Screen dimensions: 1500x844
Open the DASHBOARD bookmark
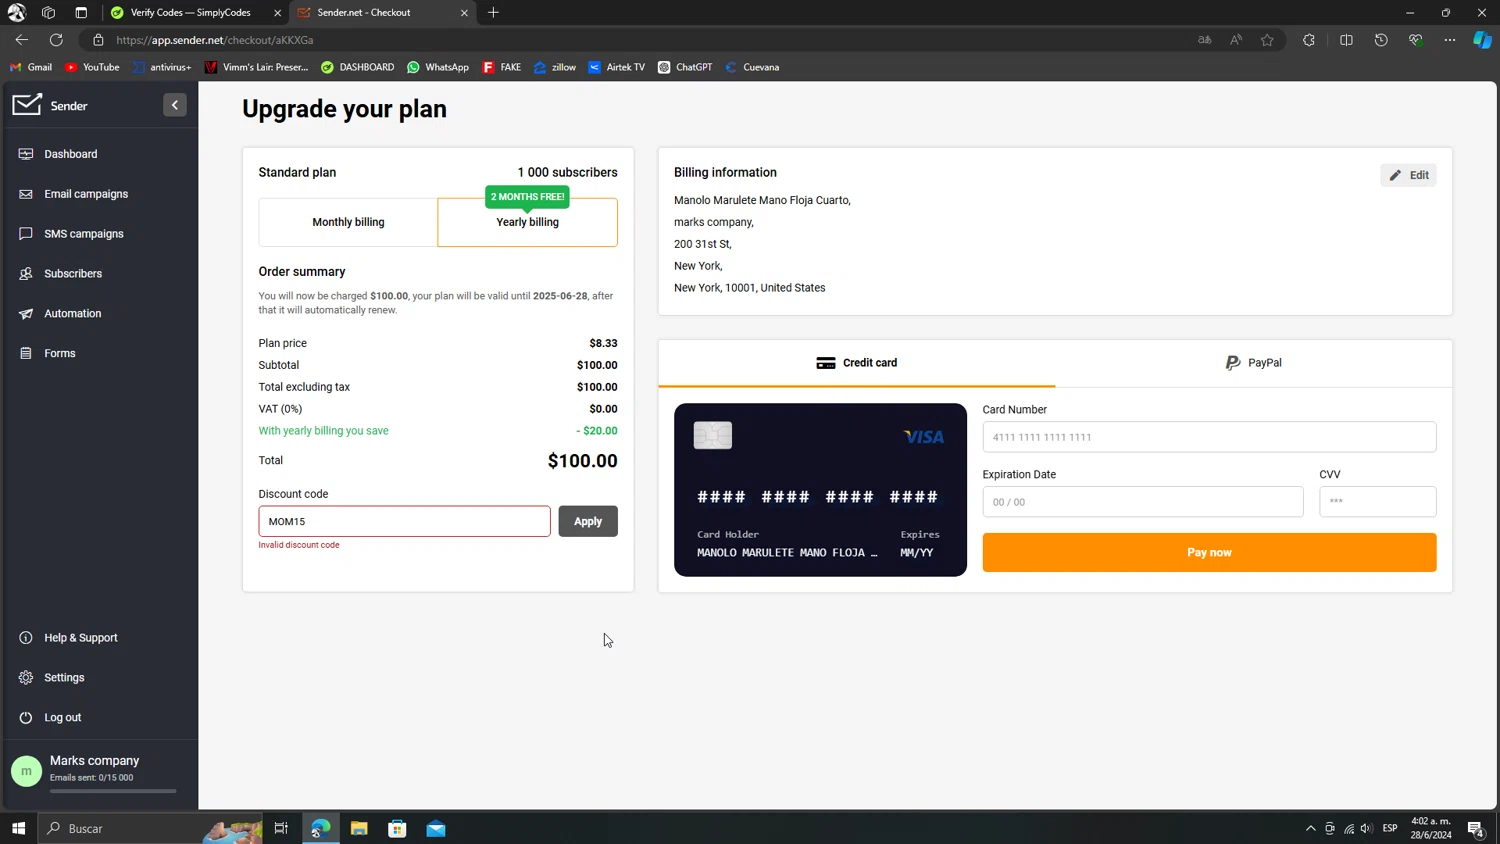[x=358, y=67]
